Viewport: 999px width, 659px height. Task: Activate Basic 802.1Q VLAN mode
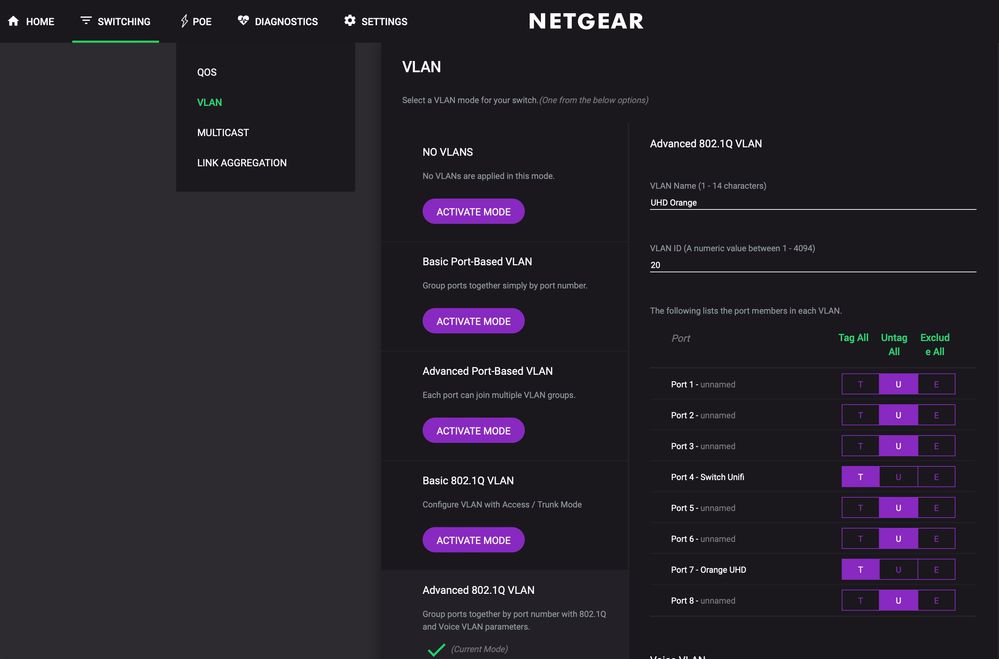click(x=473, y=540)
